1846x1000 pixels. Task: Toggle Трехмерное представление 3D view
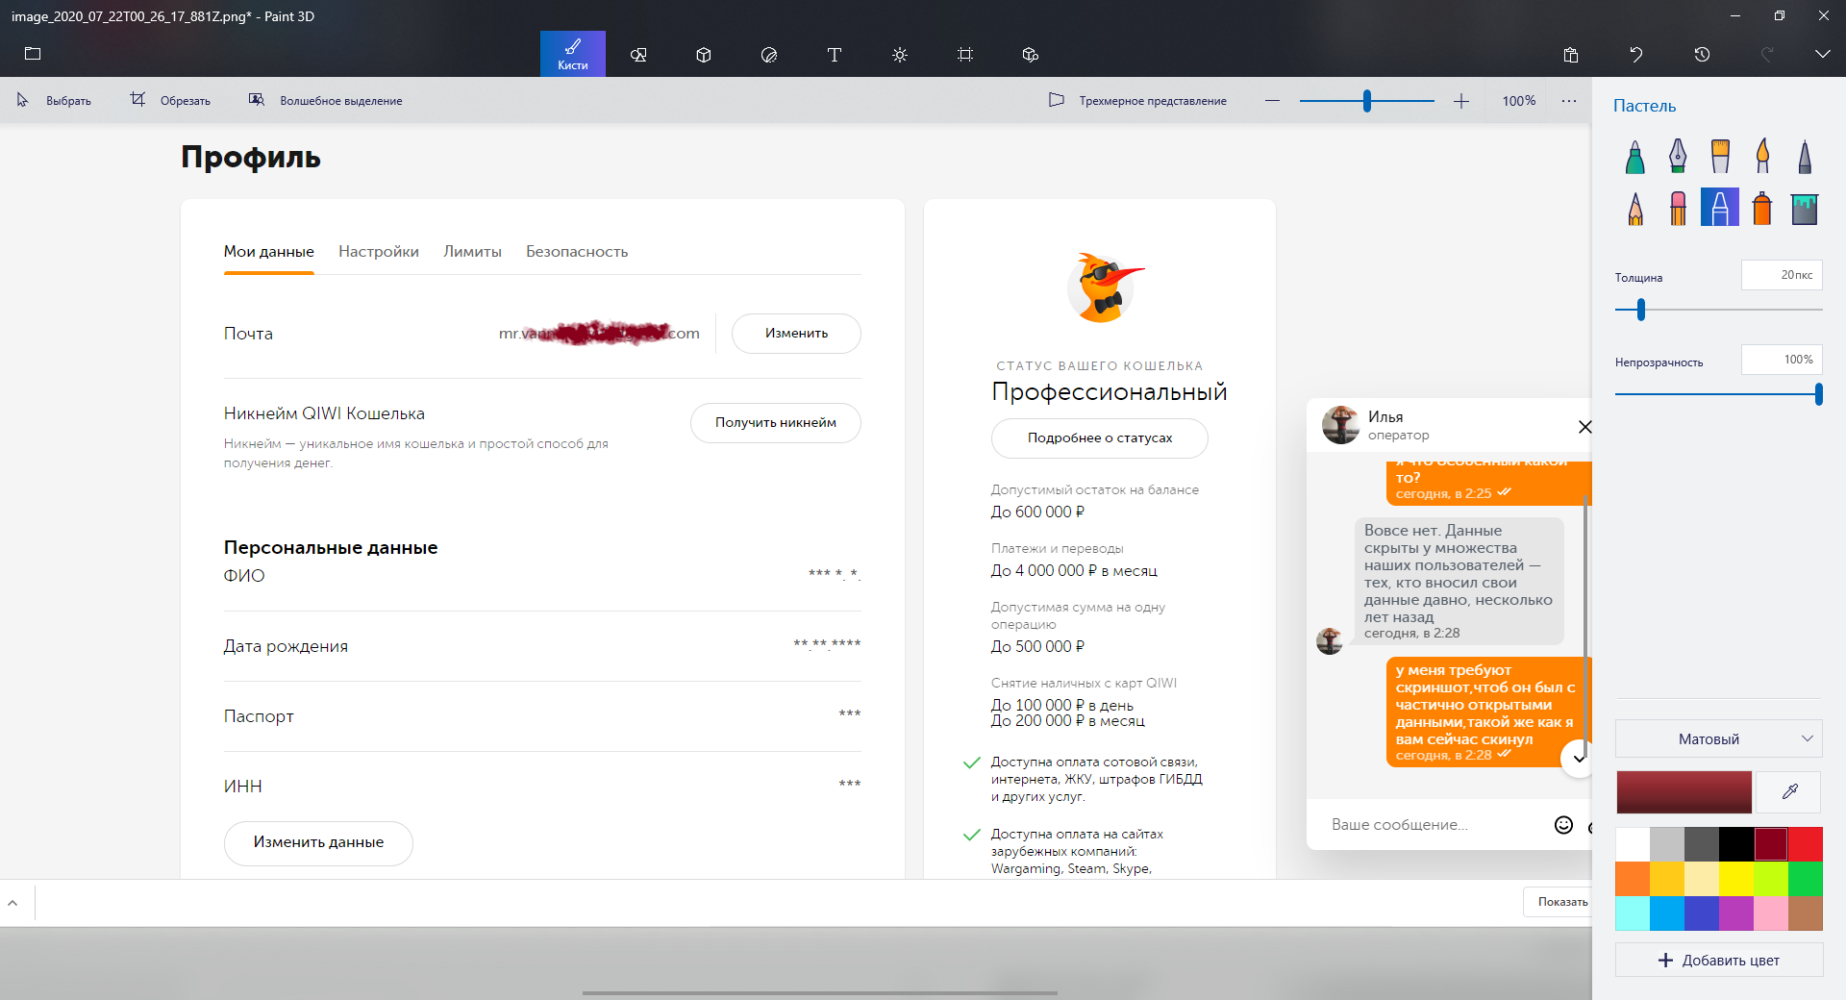click(x=1138, y=101)
